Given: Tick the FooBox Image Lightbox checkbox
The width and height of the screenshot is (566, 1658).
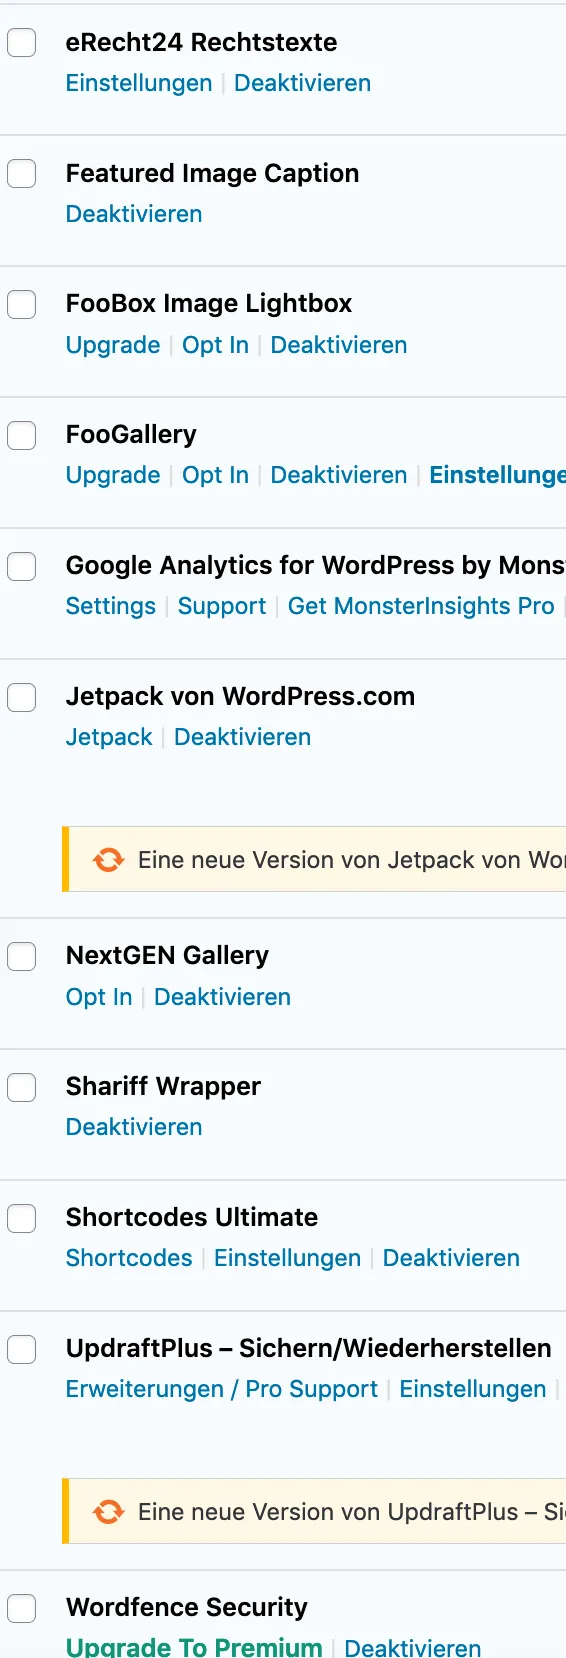Looking at the screenshot, I should [22, 304].
